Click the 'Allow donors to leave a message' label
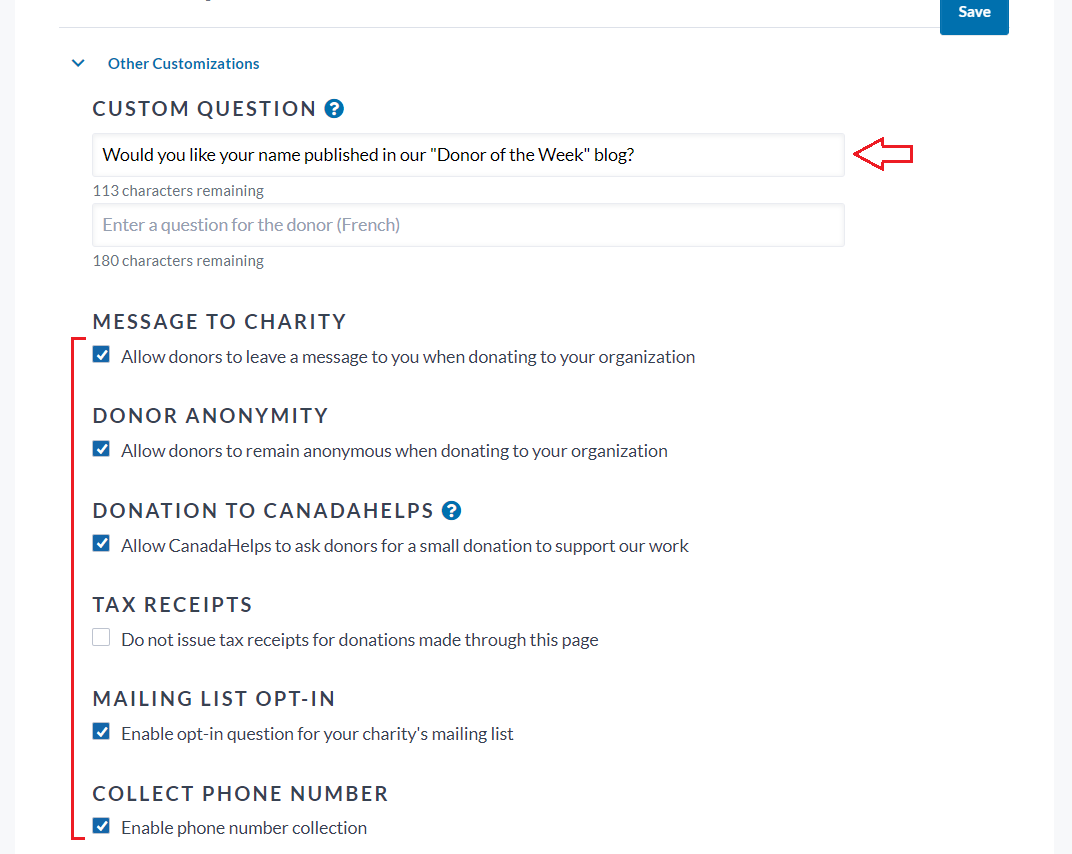Screen dimensions: 1072x854 [x=408, y=357]
